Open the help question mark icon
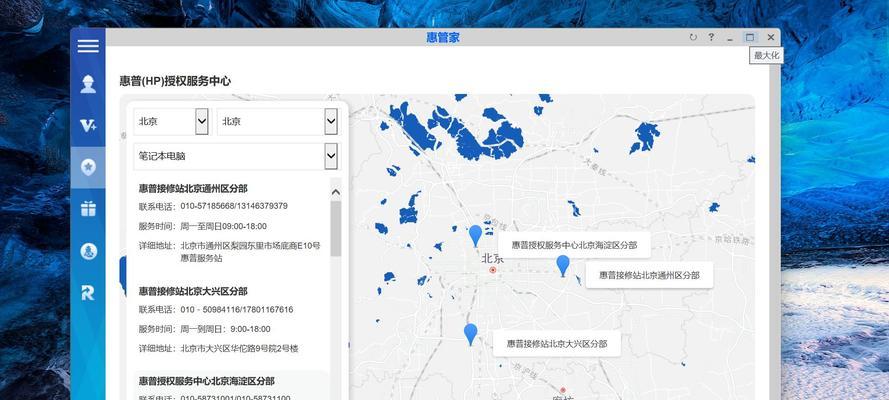889x400 pixels. (711, 37)
